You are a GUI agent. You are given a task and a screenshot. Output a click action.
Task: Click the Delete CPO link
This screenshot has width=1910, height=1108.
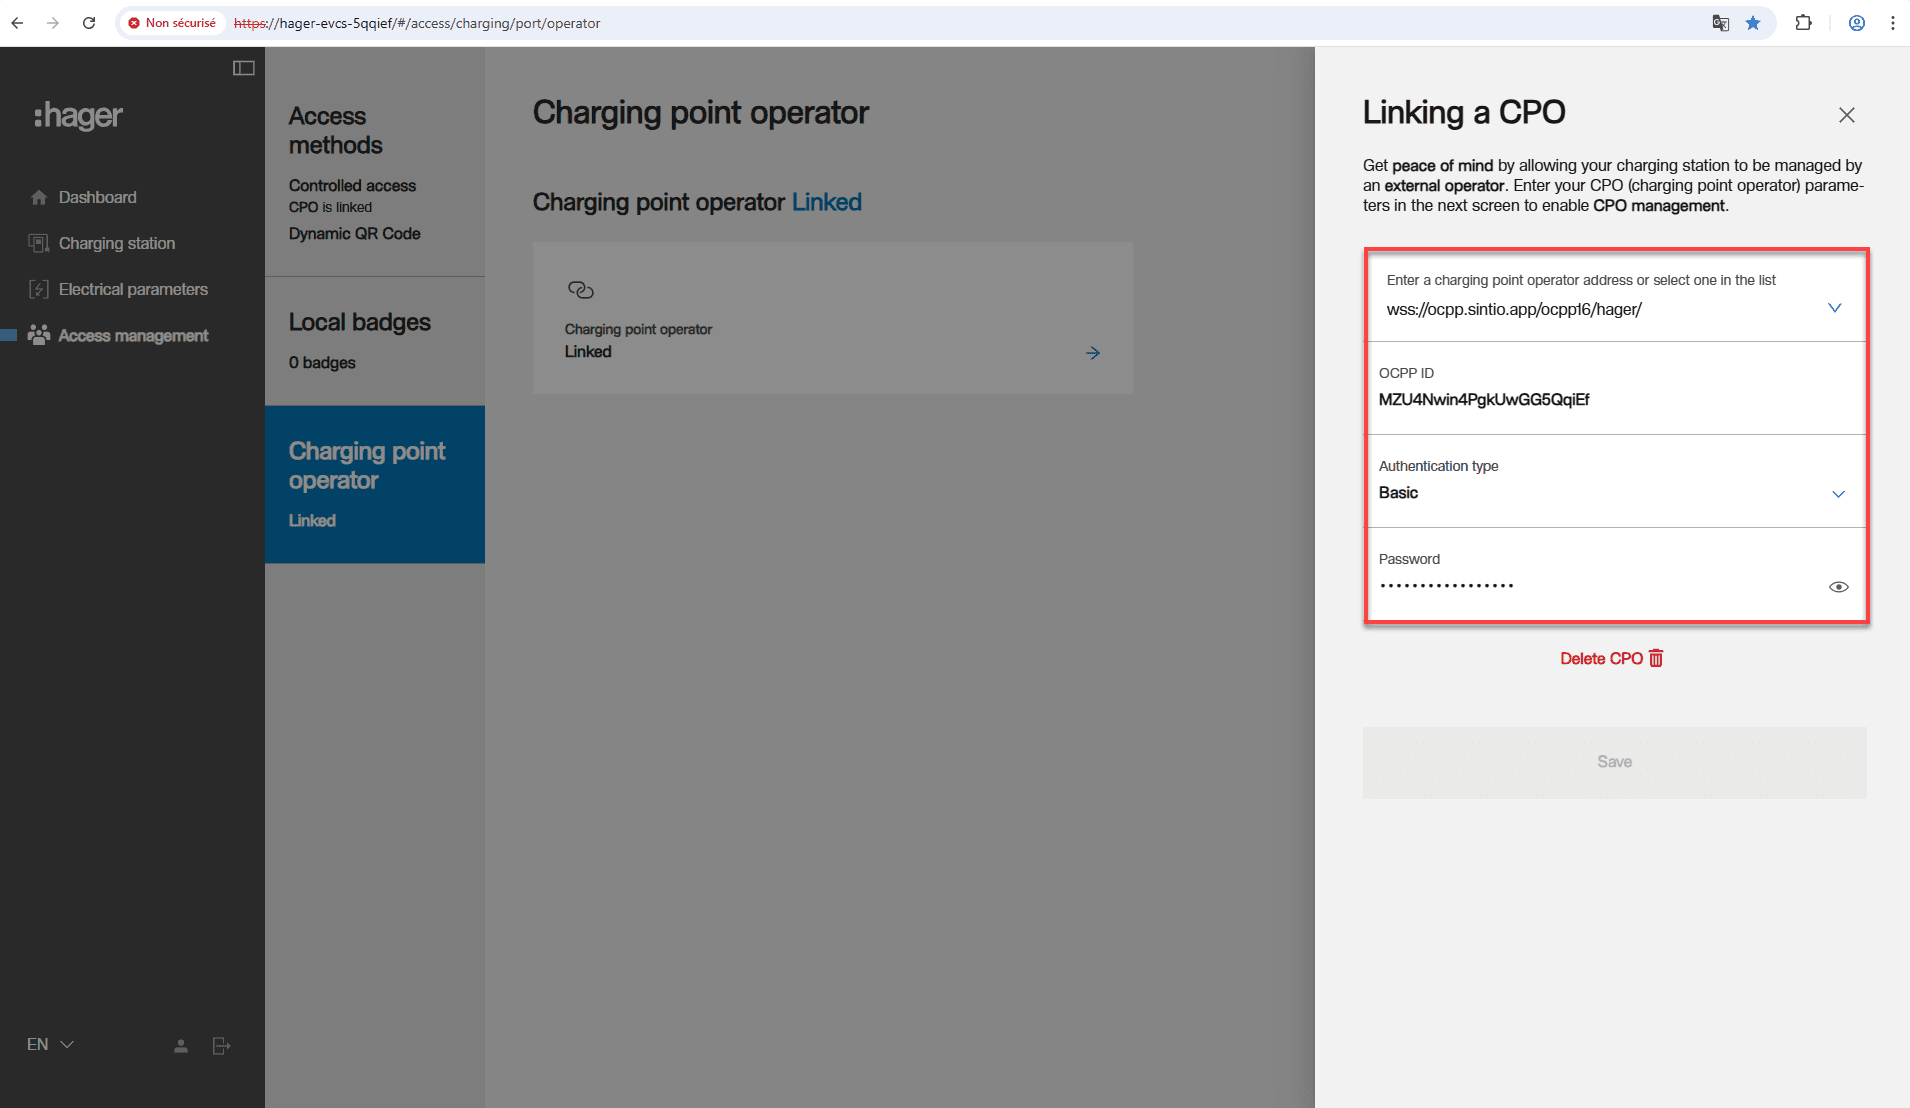(x=1611, y=658)
